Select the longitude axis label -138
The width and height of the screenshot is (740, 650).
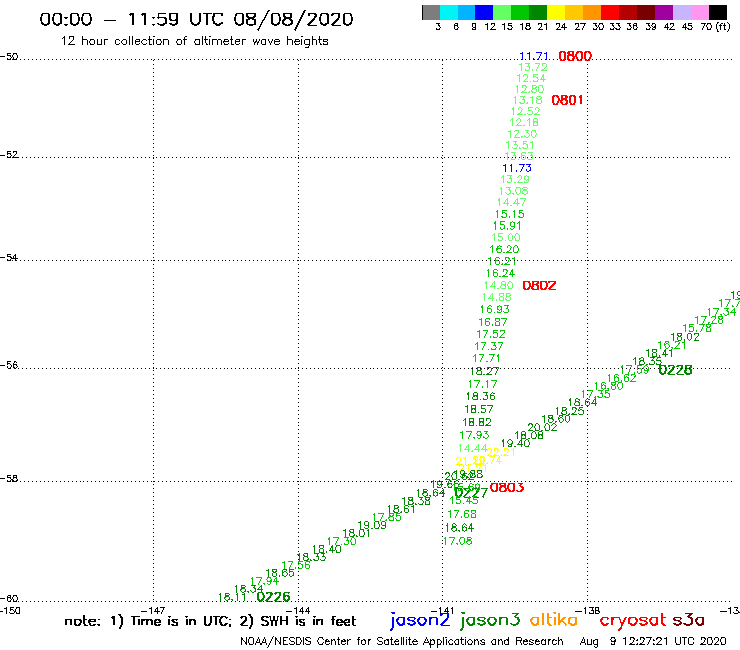pyautogui.click(x=588, y=611)
